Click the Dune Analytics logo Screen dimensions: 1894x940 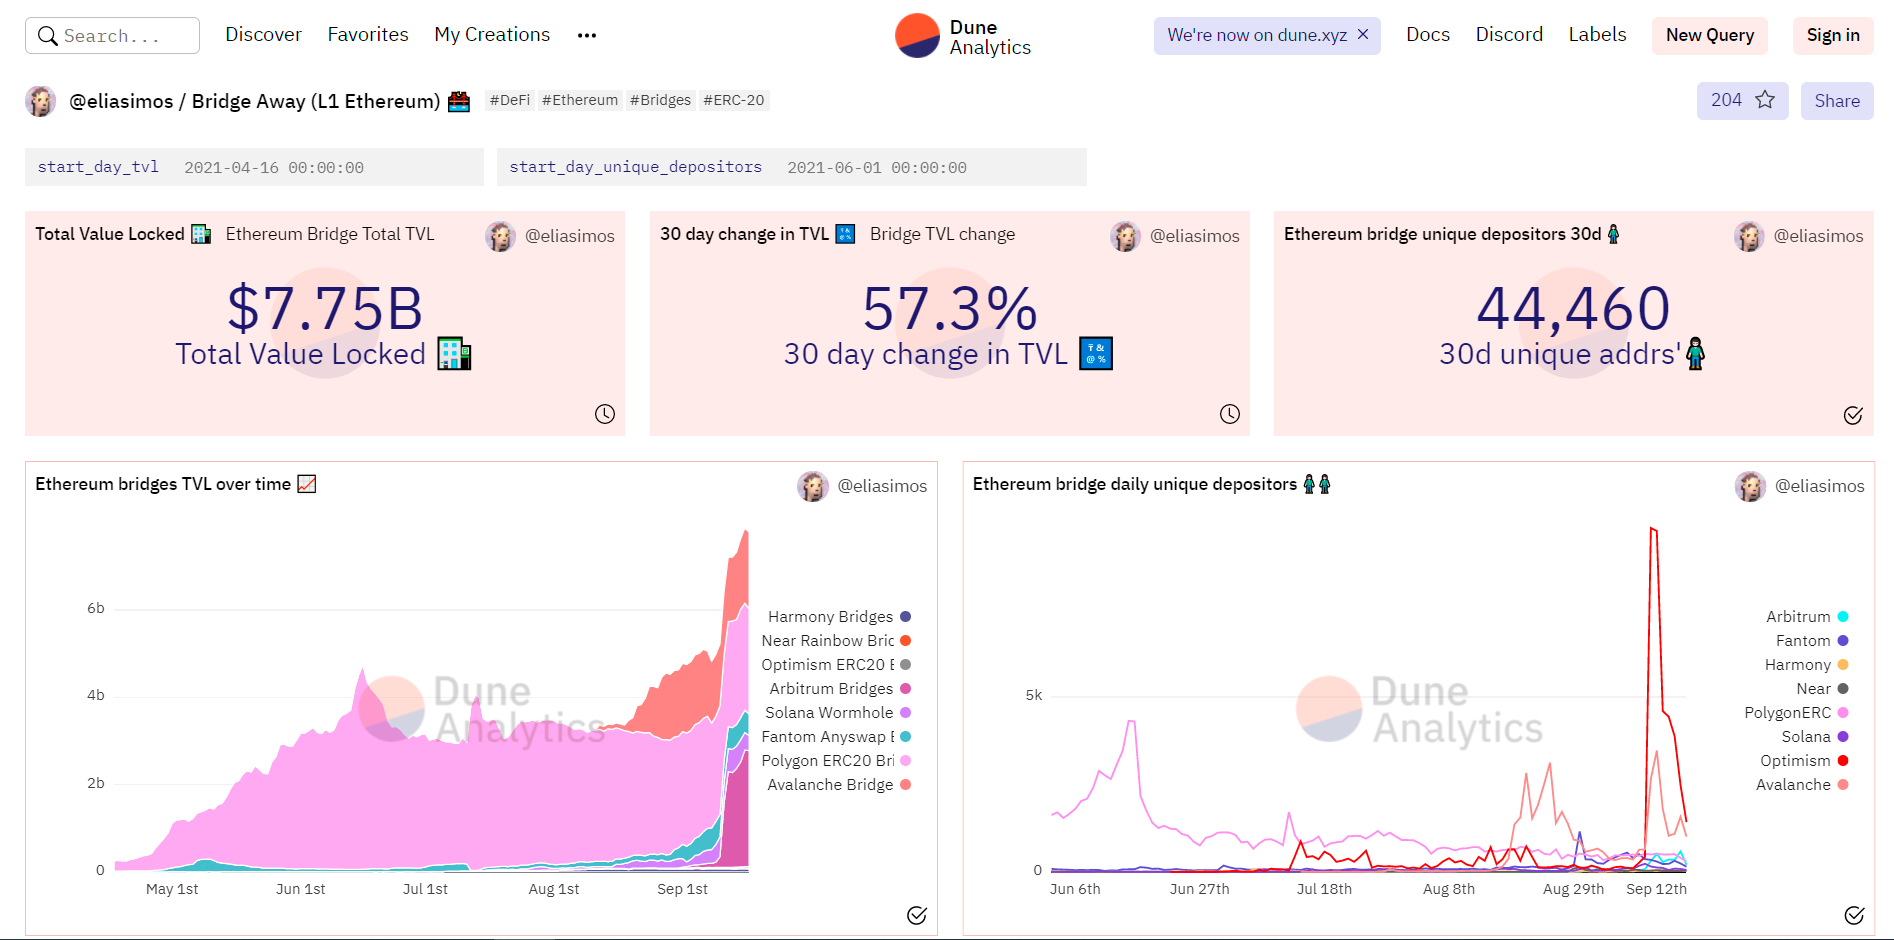coord(963,36)
